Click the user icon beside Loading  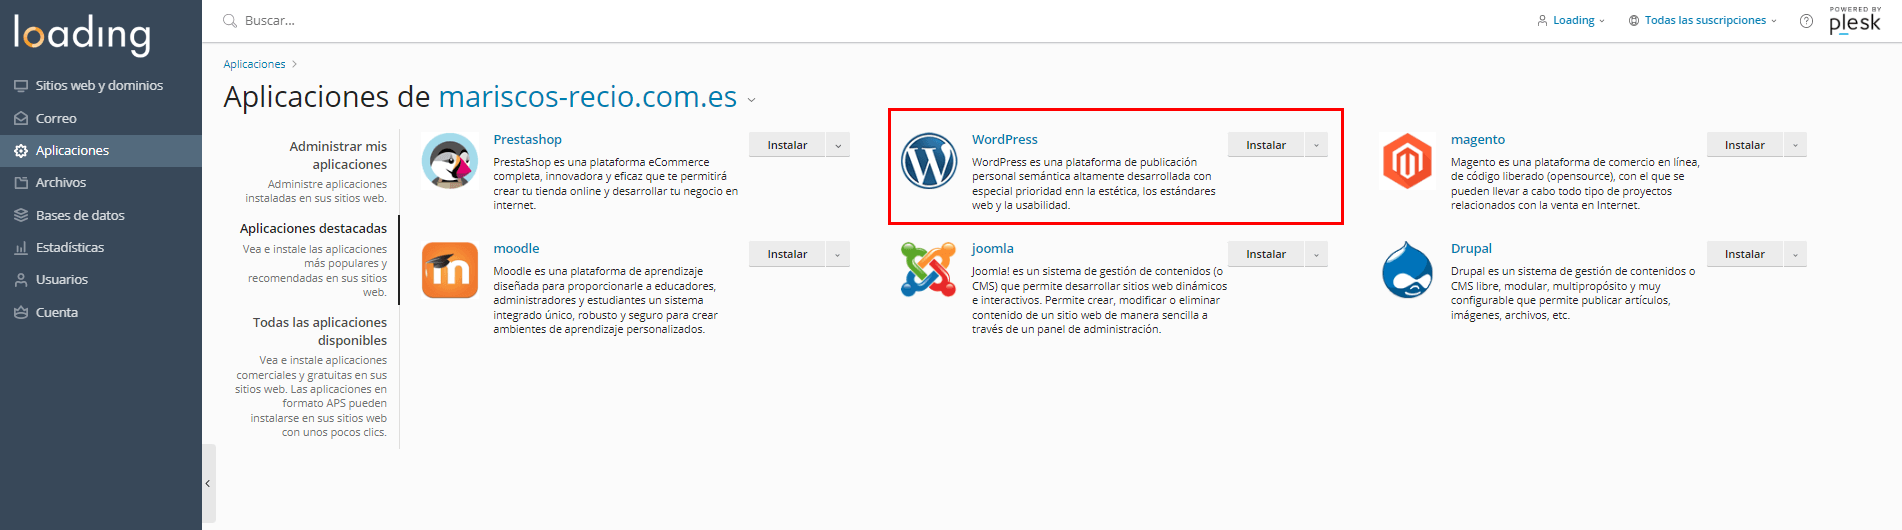1542,20
